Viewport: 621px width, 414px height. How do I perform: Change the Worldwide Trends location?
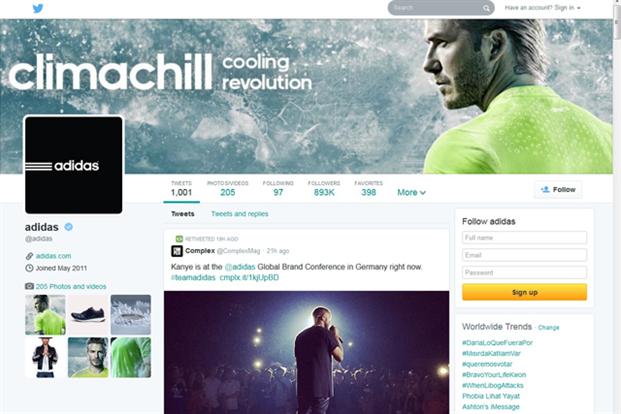pos(549,328)
